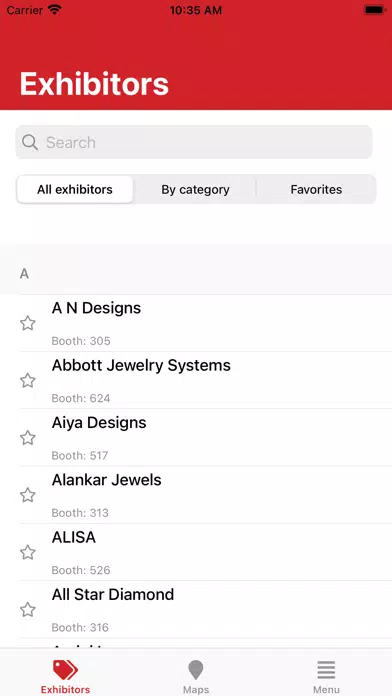The image size is (392, 696).
Task: Select the All exhibitors segment
Action: coord(75,190)
